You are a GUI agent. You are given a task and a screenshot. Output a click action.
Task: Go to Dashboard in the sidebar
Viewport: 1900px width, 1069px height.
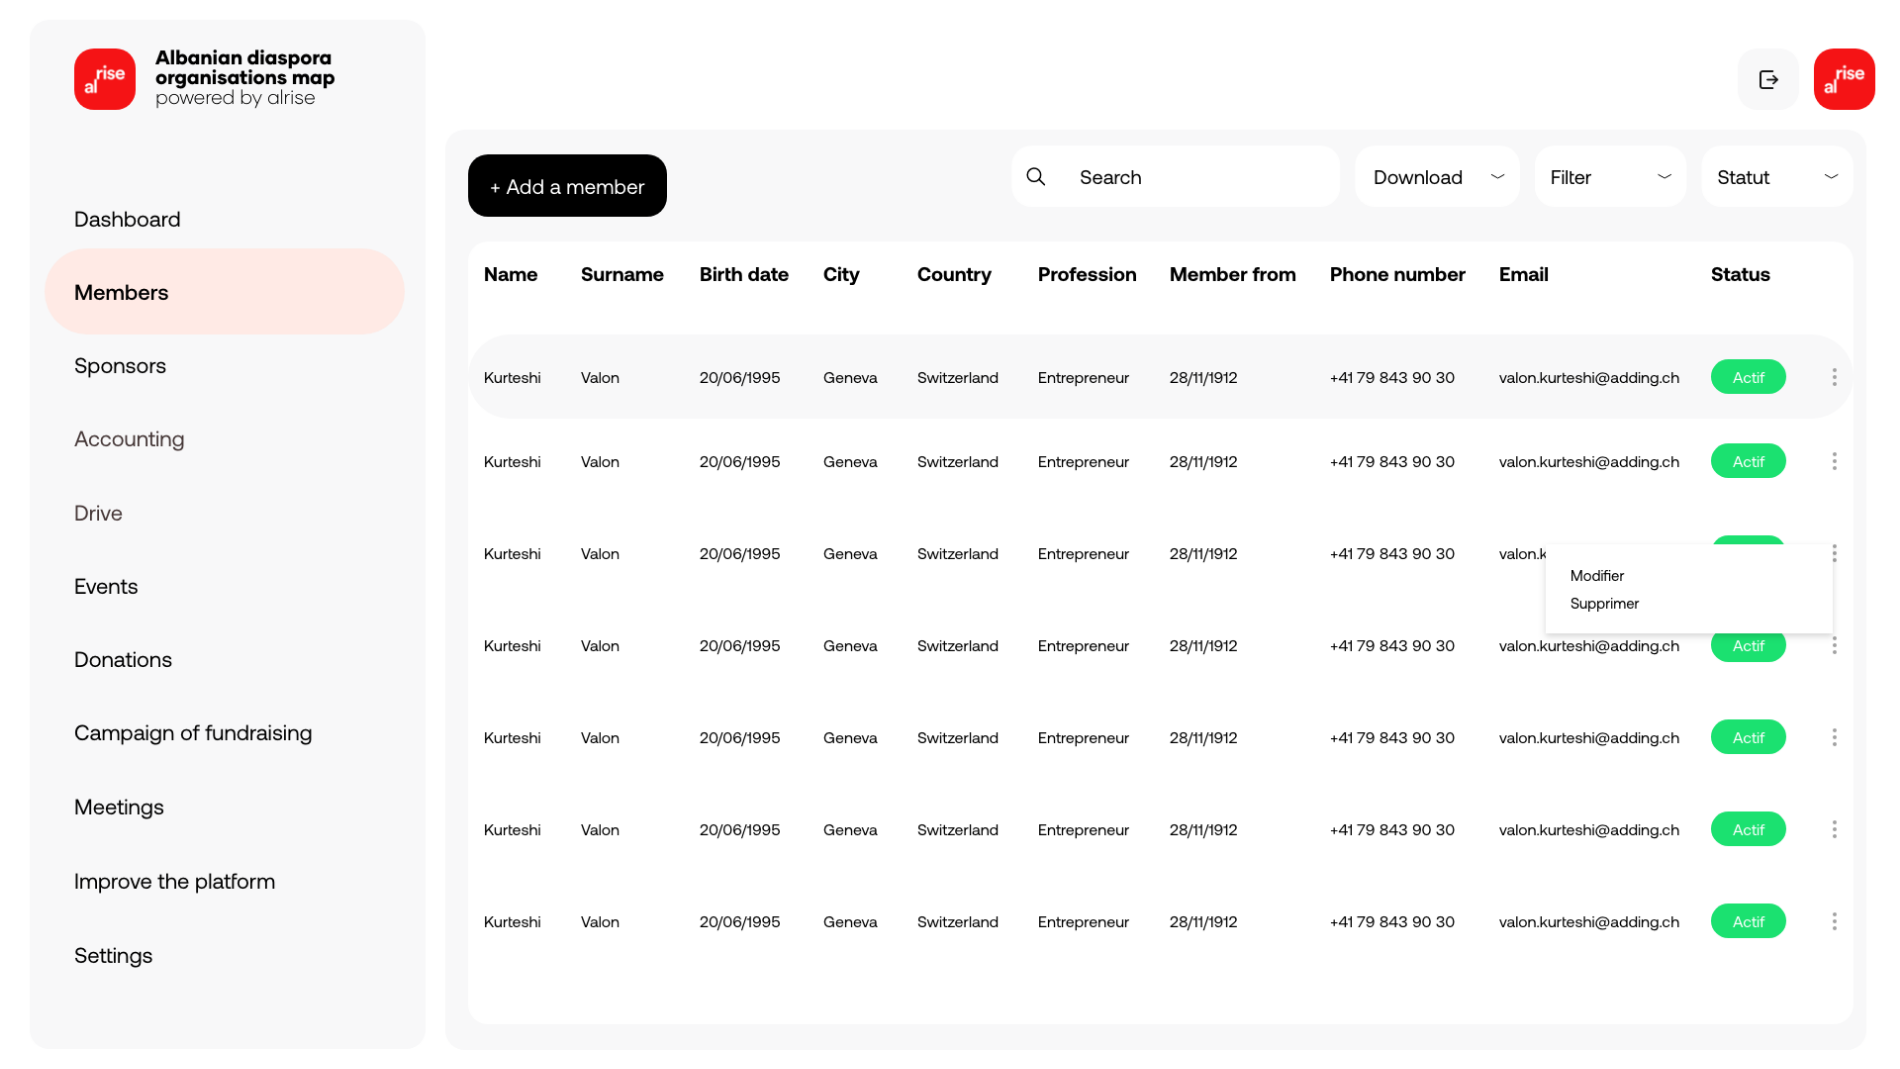coord(127,219)
